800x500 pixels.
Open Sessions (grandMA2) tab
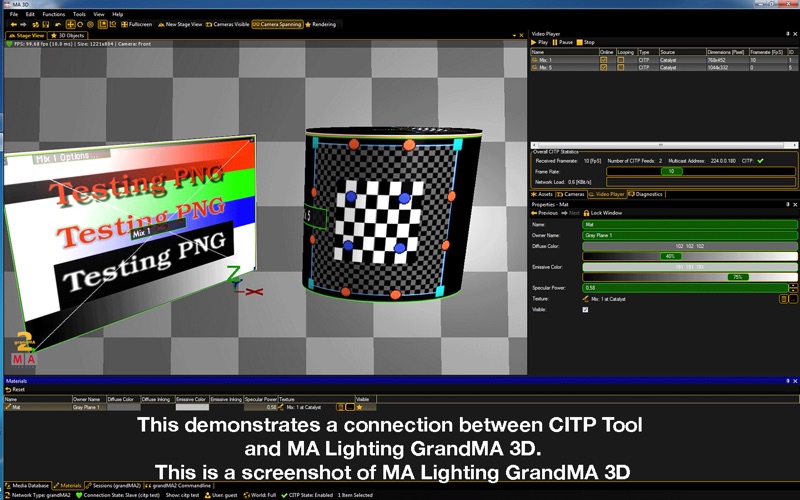pyautogui.click(x=113, y=486)
